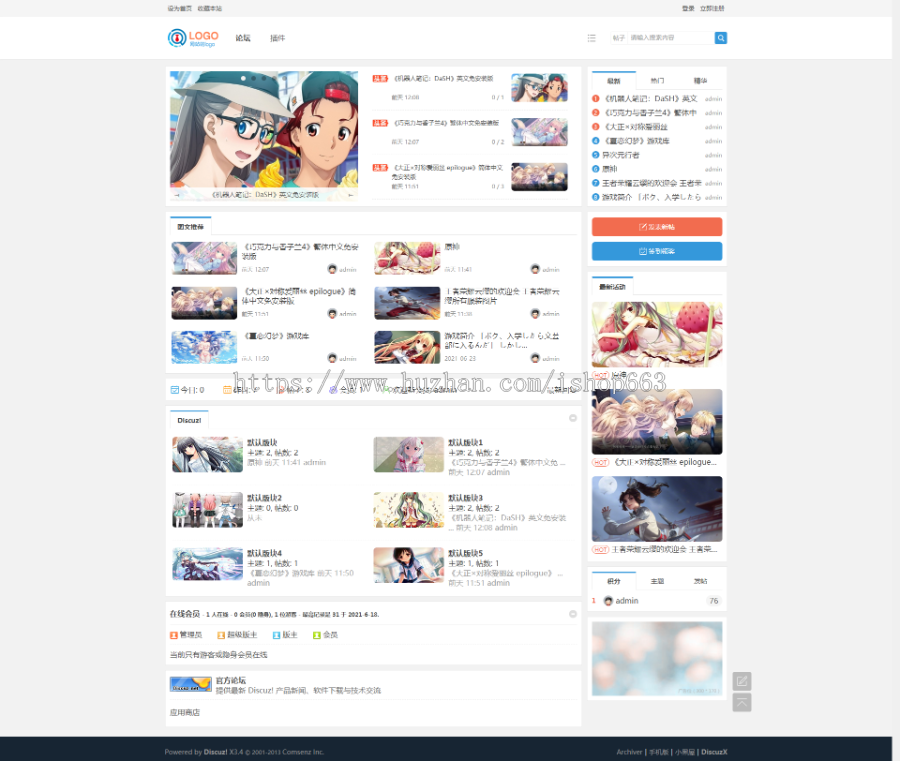Click the number 8 rank badge in latest list
The height and width of the screenshot is (761, 900).
[x=596, y=197]
